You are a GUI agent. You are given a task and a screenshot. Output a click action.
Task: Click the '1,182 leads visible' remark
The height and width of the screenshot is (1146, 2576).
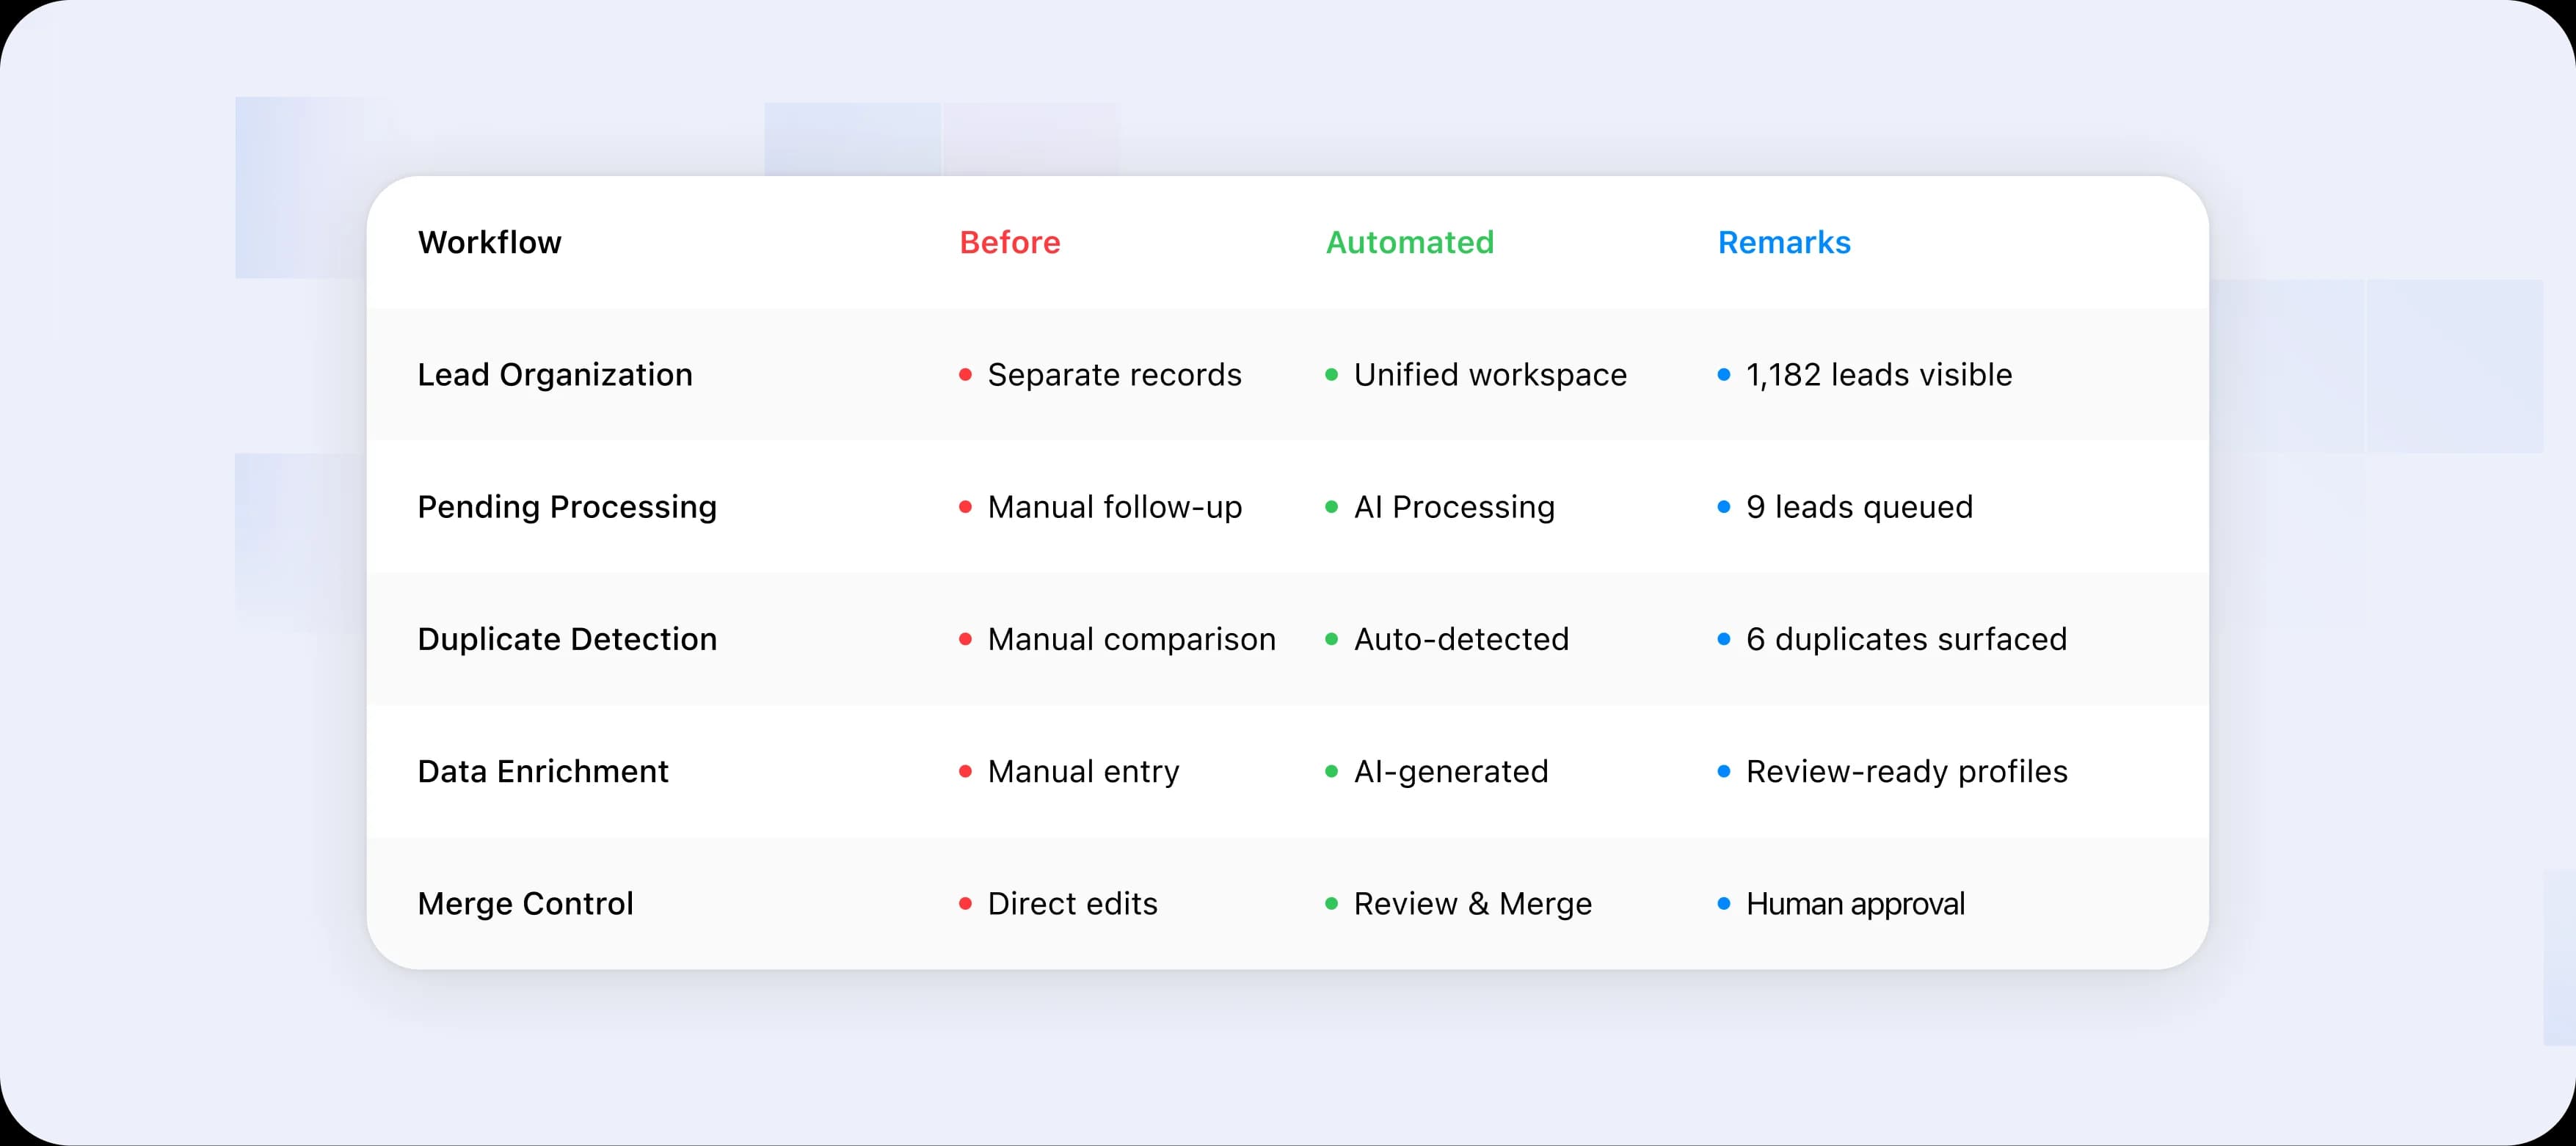coord(1879,375)
